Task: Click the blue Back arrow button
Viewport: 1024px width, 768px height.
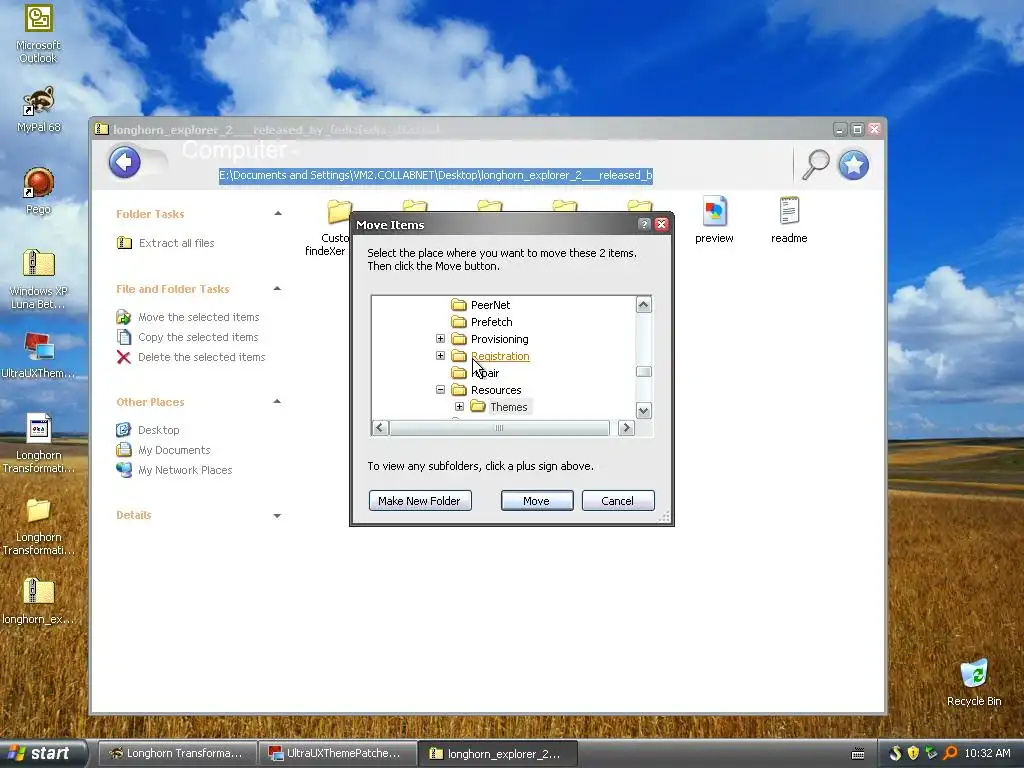Action: pos(125,162)
